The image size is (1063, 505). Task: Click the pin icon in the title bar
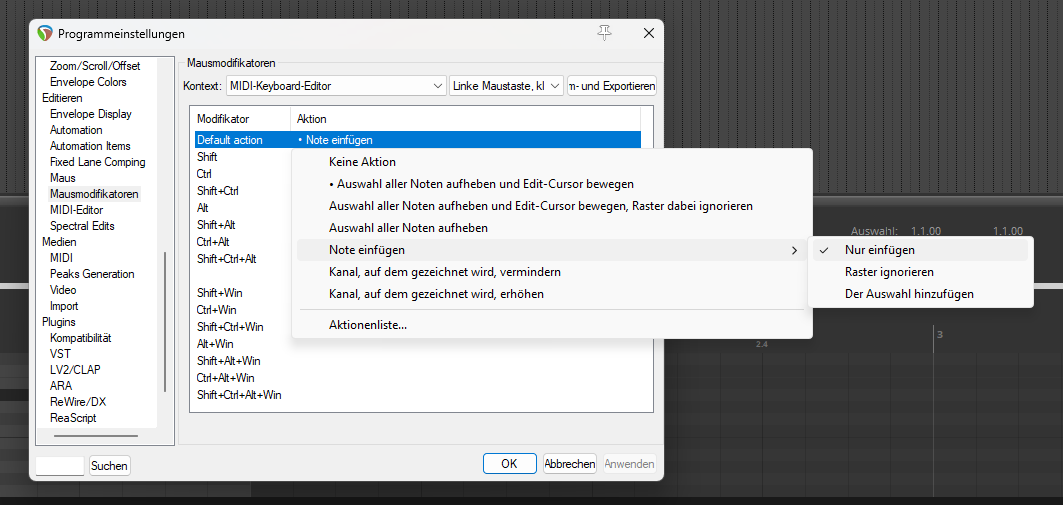point(604,33)
